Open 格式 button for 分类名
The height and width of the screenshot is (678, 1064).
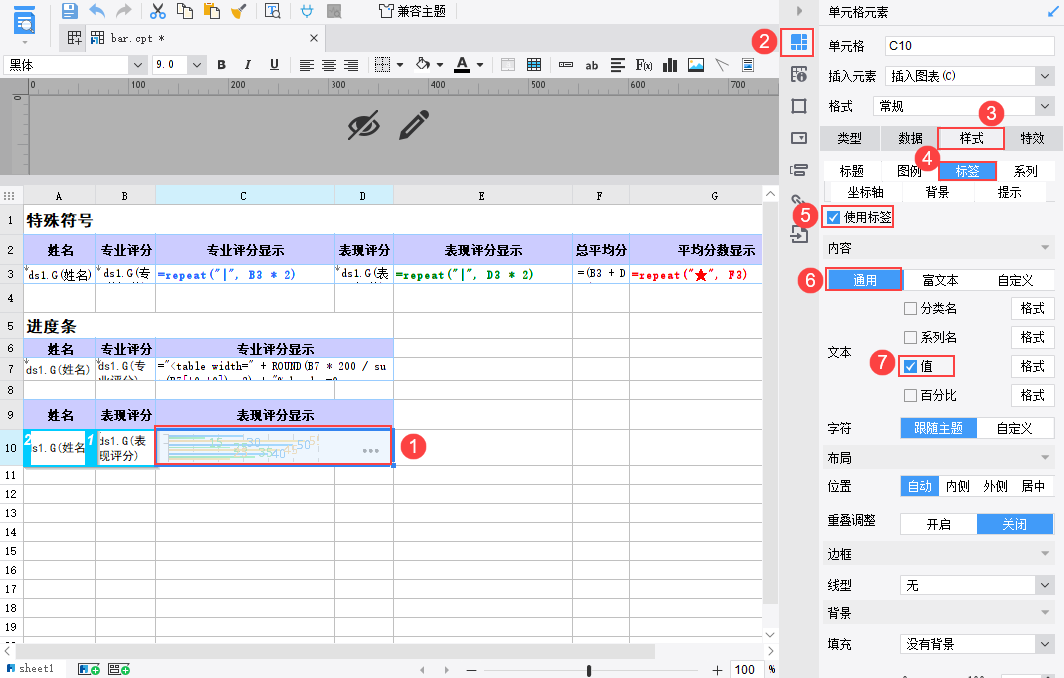(1032, 309)
